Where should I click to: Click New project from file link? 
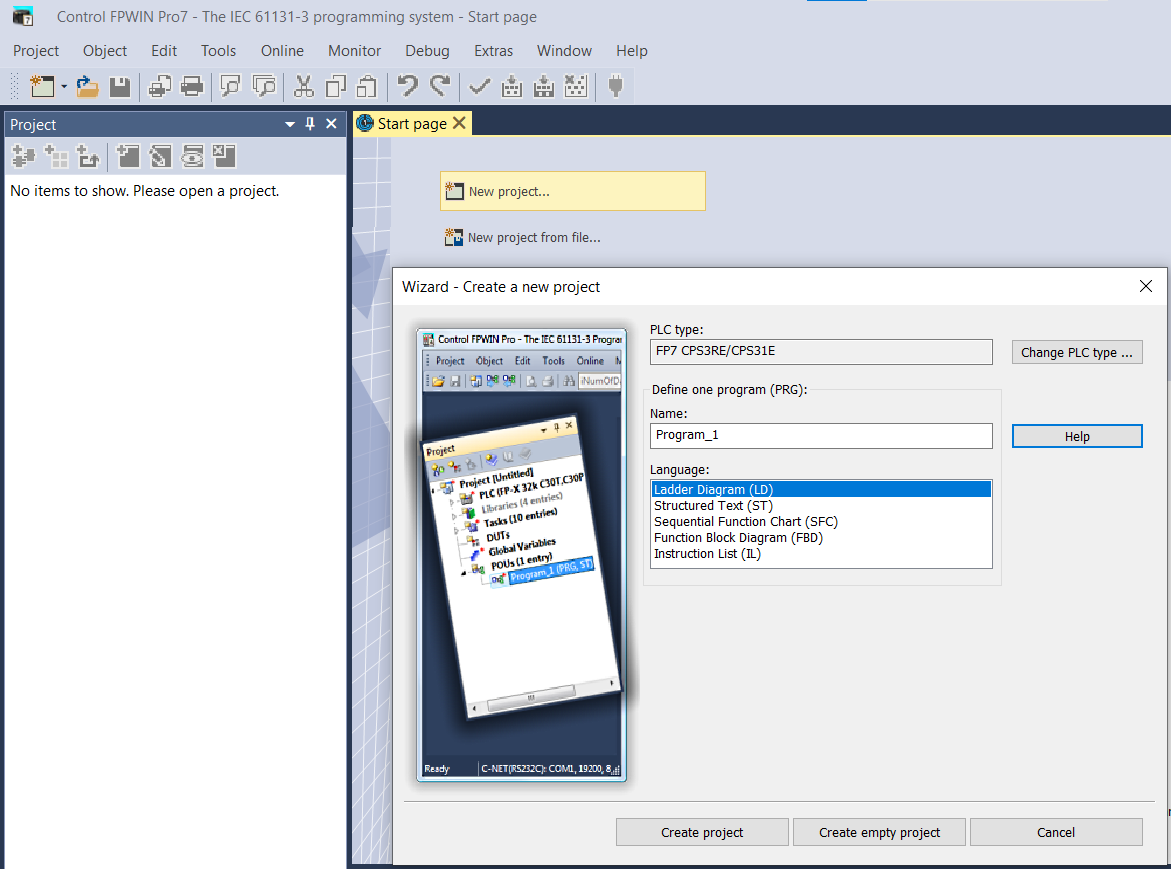[x=534, y=238]
